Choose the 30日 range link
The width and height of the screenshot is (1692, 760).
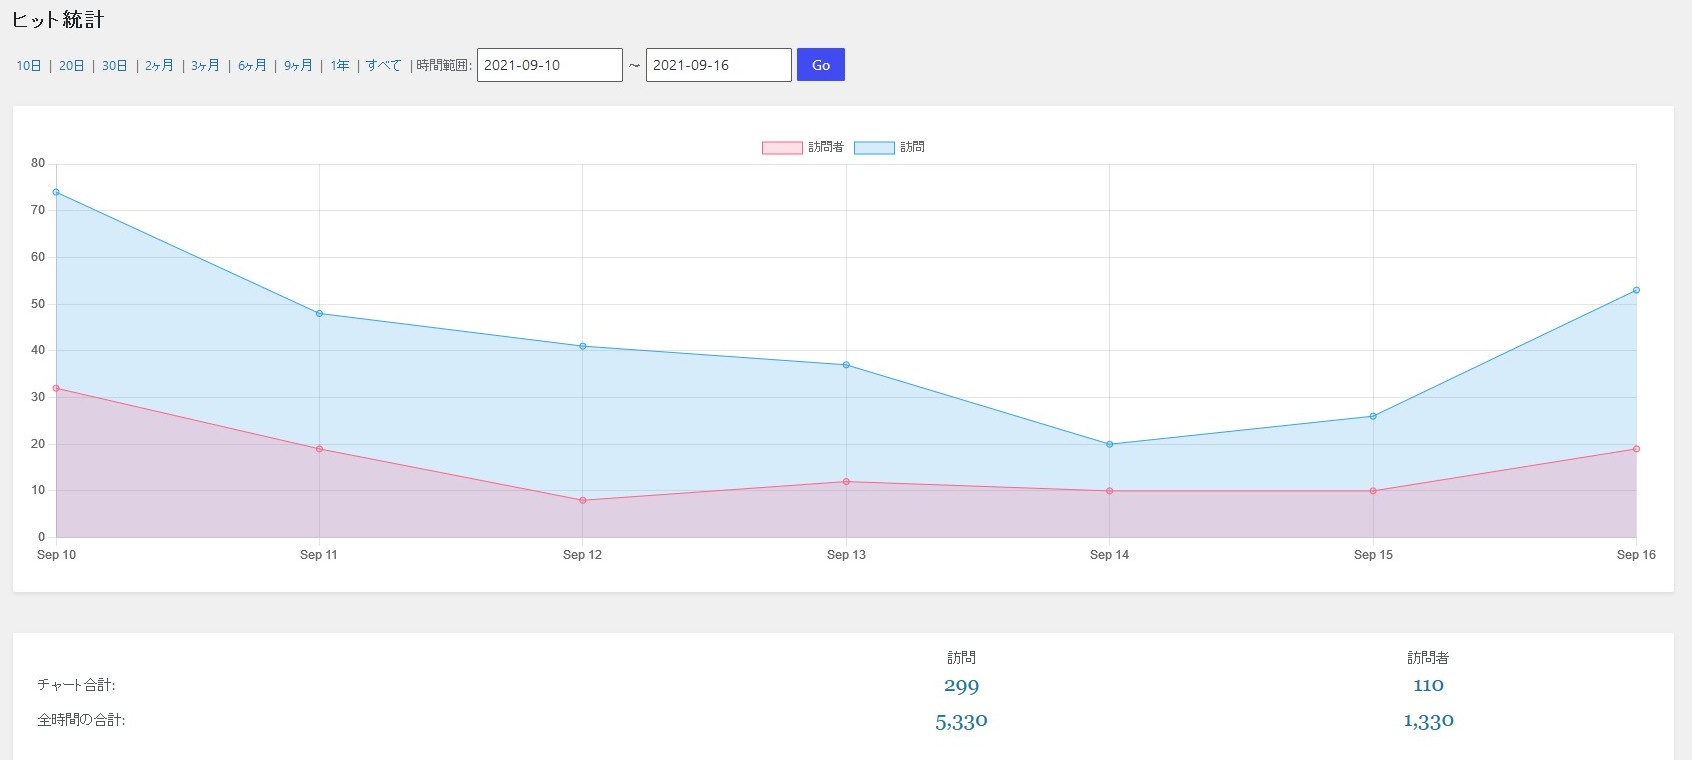(114, 66)
